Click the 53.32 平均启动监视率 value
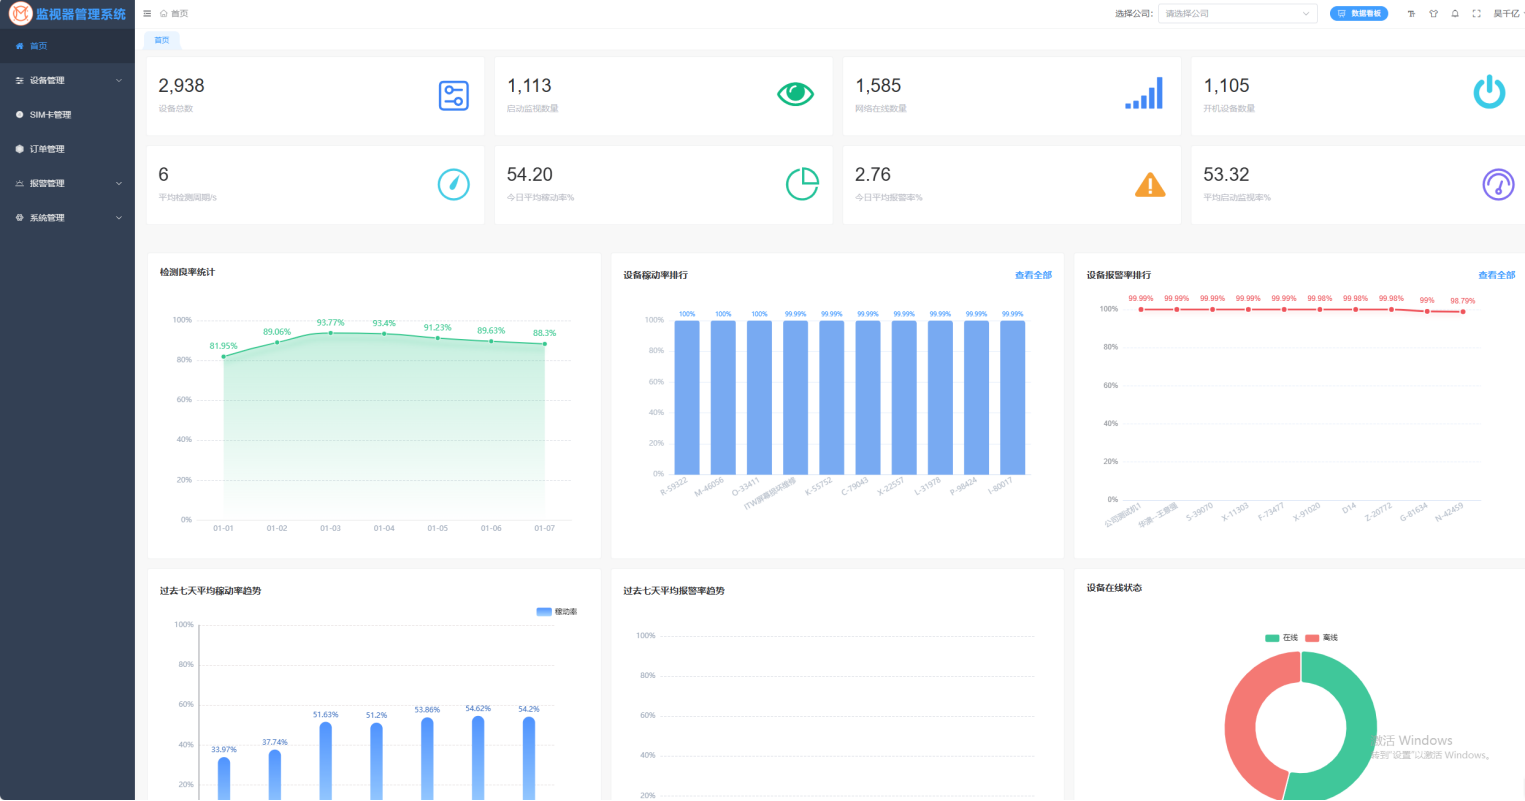Screen dimensions: 1525x801 click(1226, 175)
